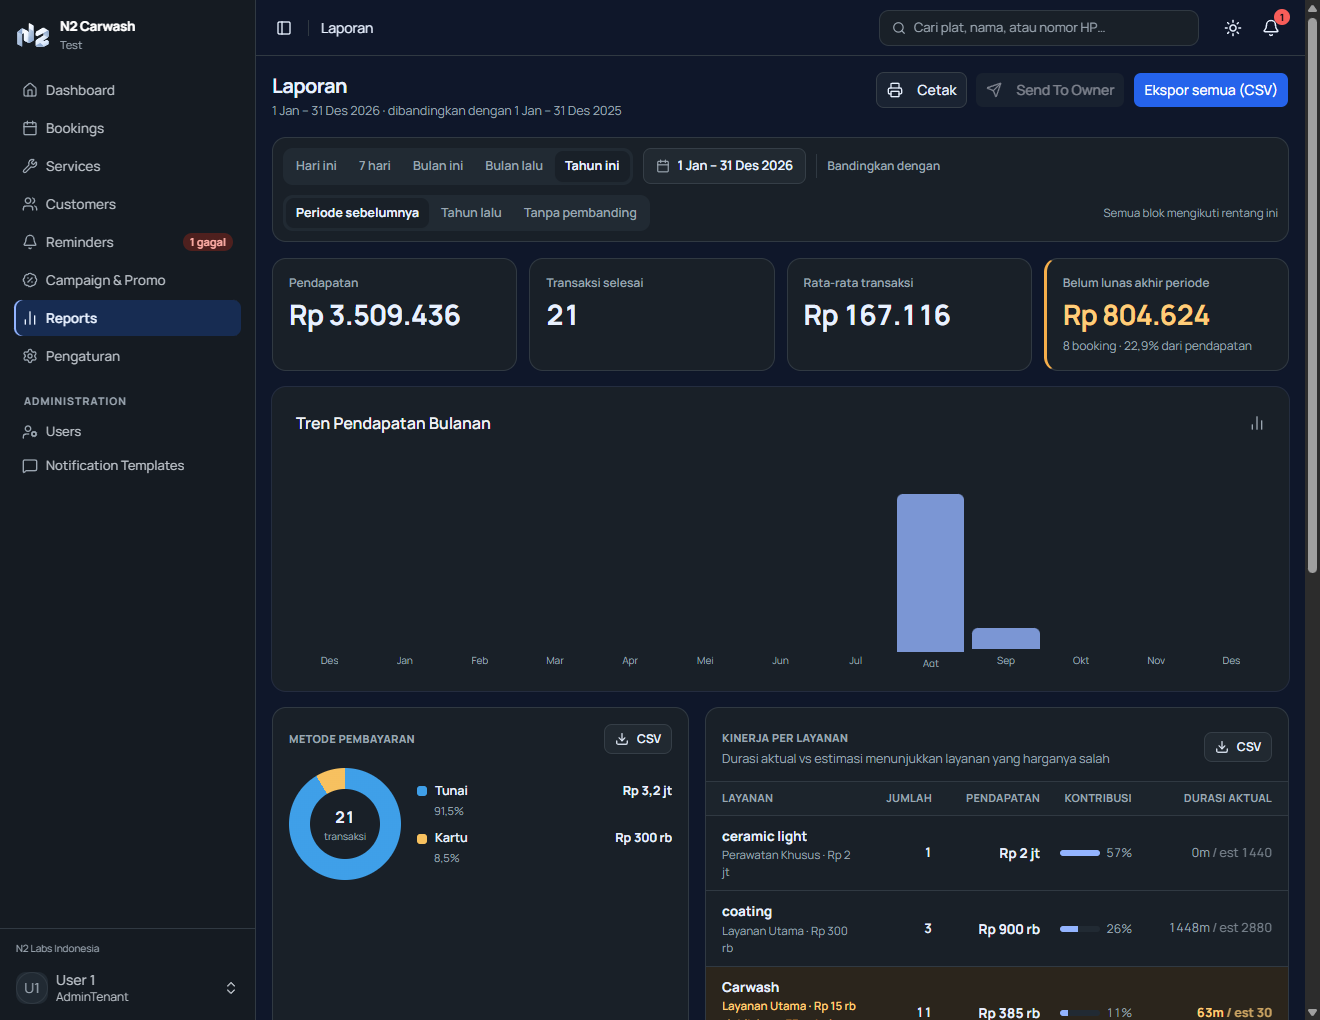Image resolution: width=1320 pixels, height=1020 pixels.
Task: Click the Carwash service row
Action: tap(997, 994)
